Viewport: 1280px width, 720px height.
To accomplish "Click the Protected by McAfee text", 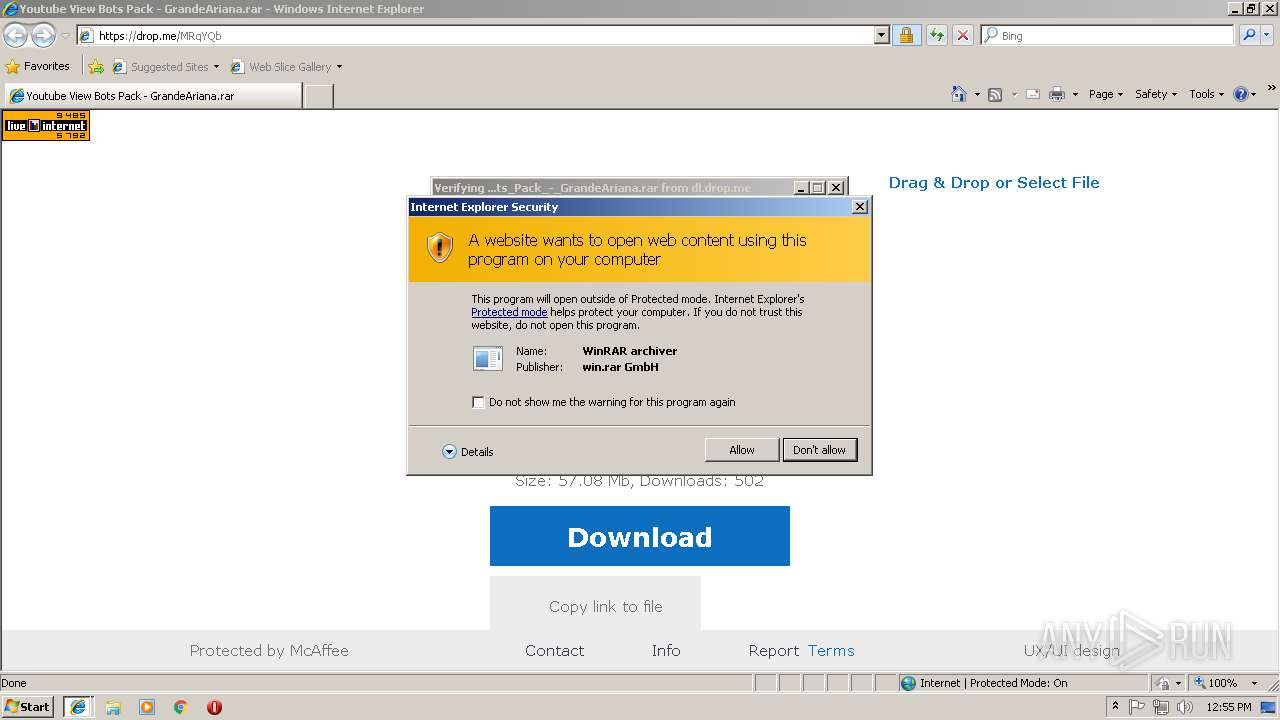I will coord(269,650).
